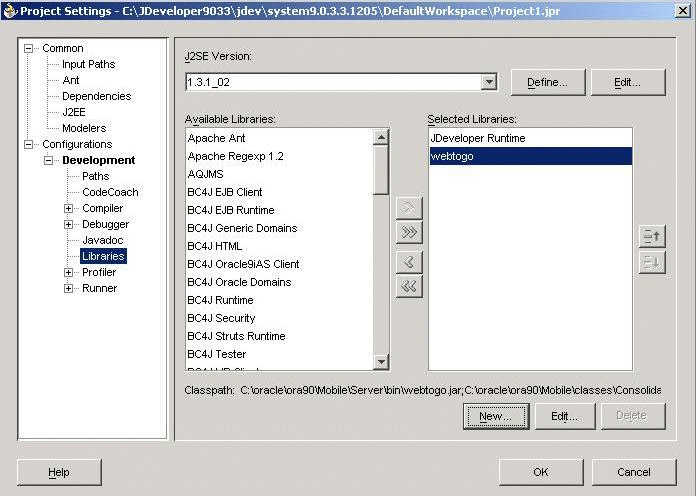Open the J2SE Version dropdown
This screenshot has width=697, height=496.
489,82
